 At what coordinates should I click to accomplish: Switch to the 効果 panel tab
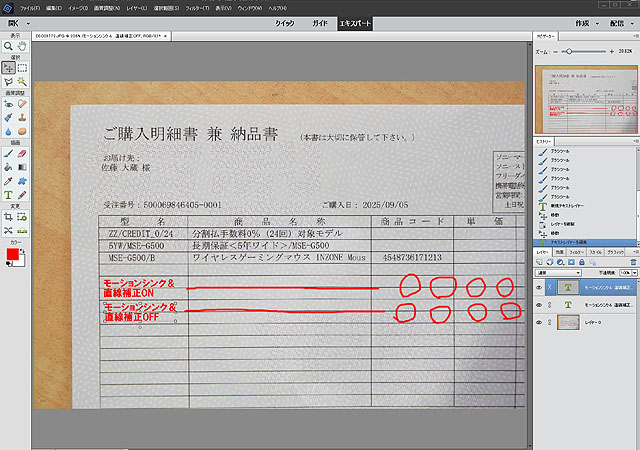coord(559,252)
